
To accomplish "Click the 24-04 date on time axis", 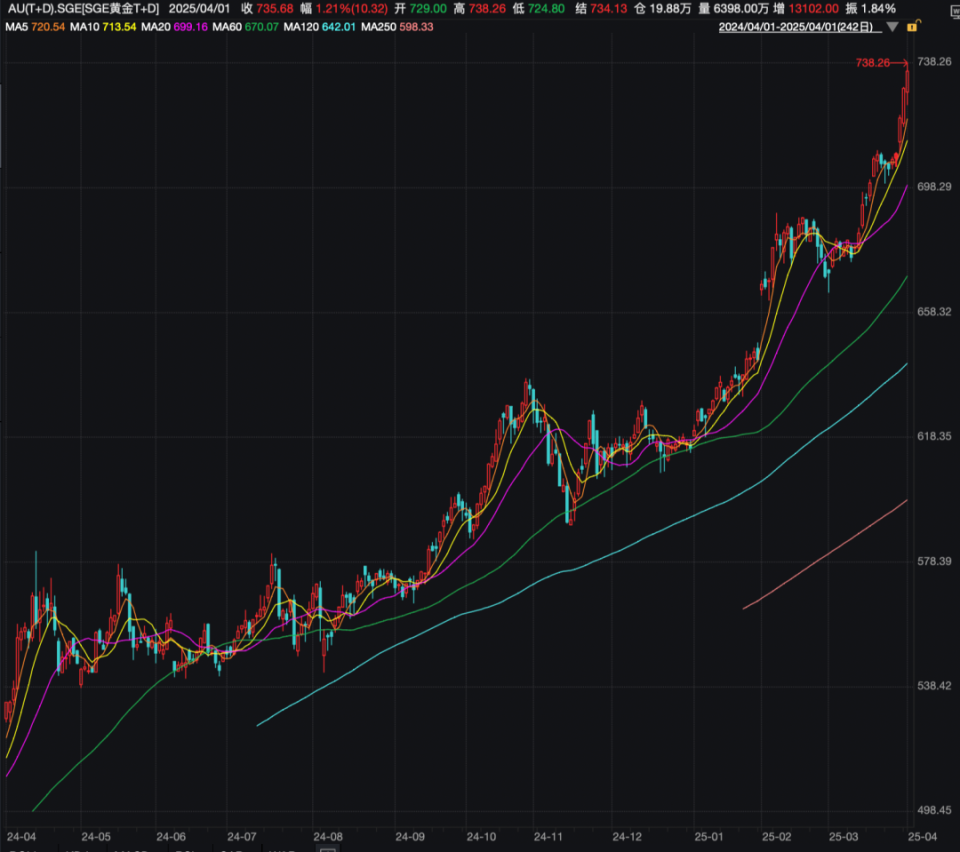I will point(21,836).
